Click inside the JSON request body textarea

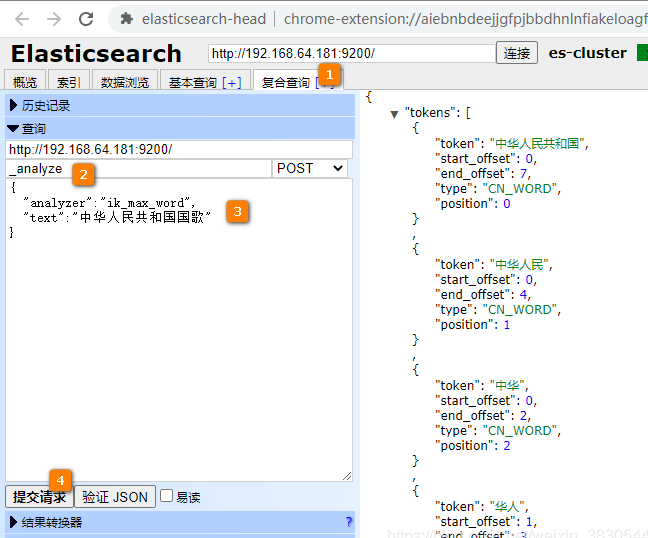179,331
